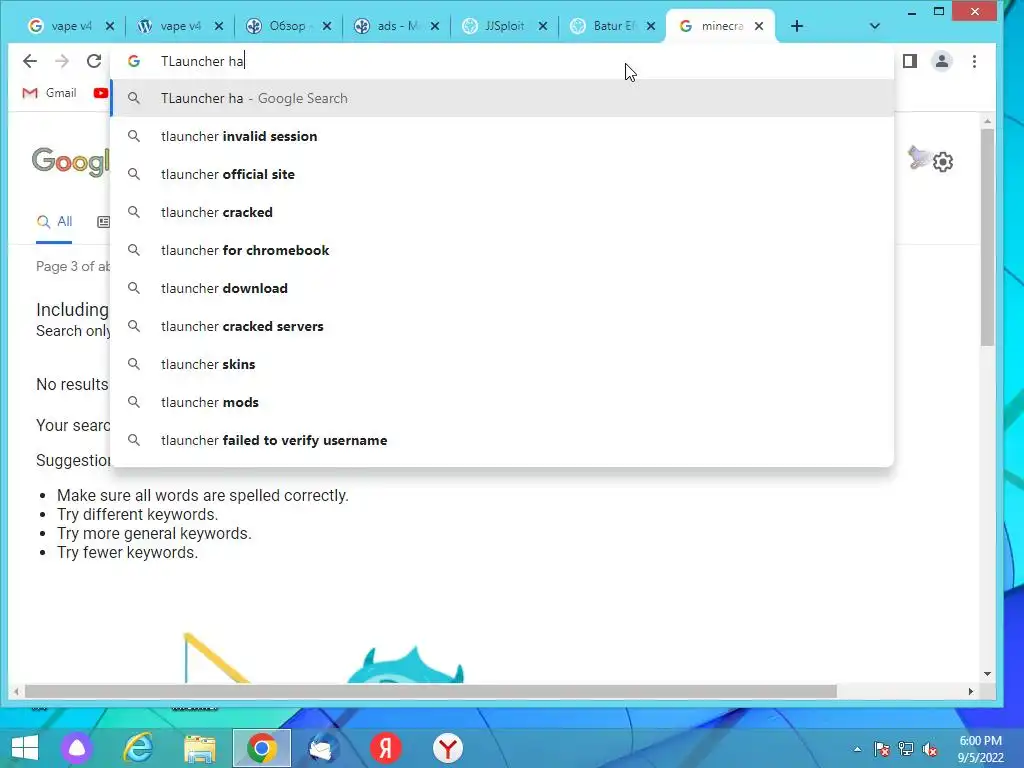This screenshot has width=1024, height=768.
Task: Click the horizontal scrollbar thumb
Action: (430, 691)
